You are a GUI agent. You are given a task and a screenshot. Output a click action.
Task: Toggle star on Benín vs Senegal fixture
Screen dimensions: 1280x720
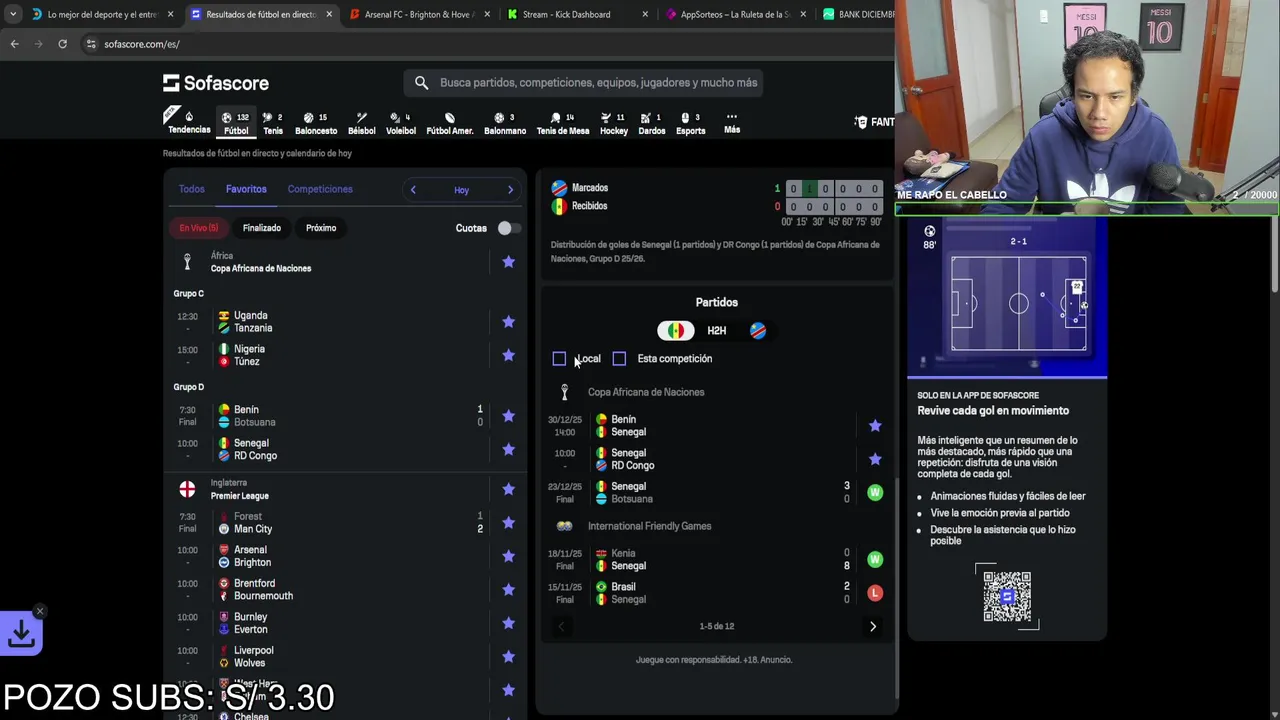pos(875,426)
